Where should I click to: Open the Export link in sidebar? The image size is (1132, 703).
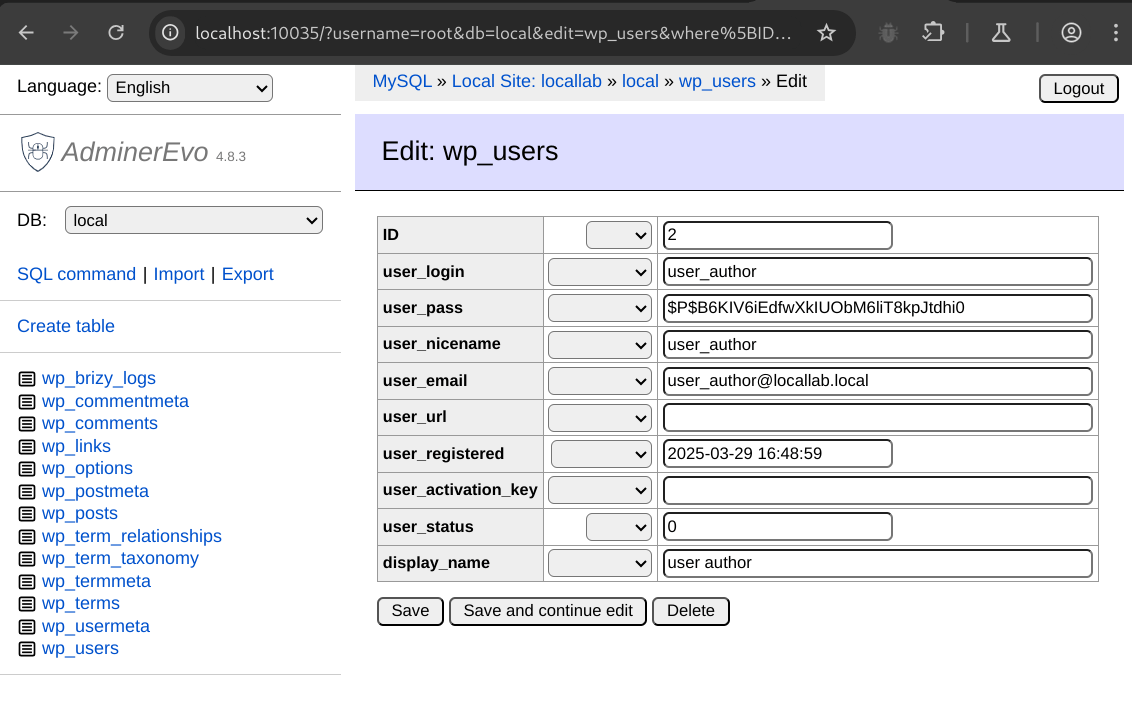click(x=247, y=274)
